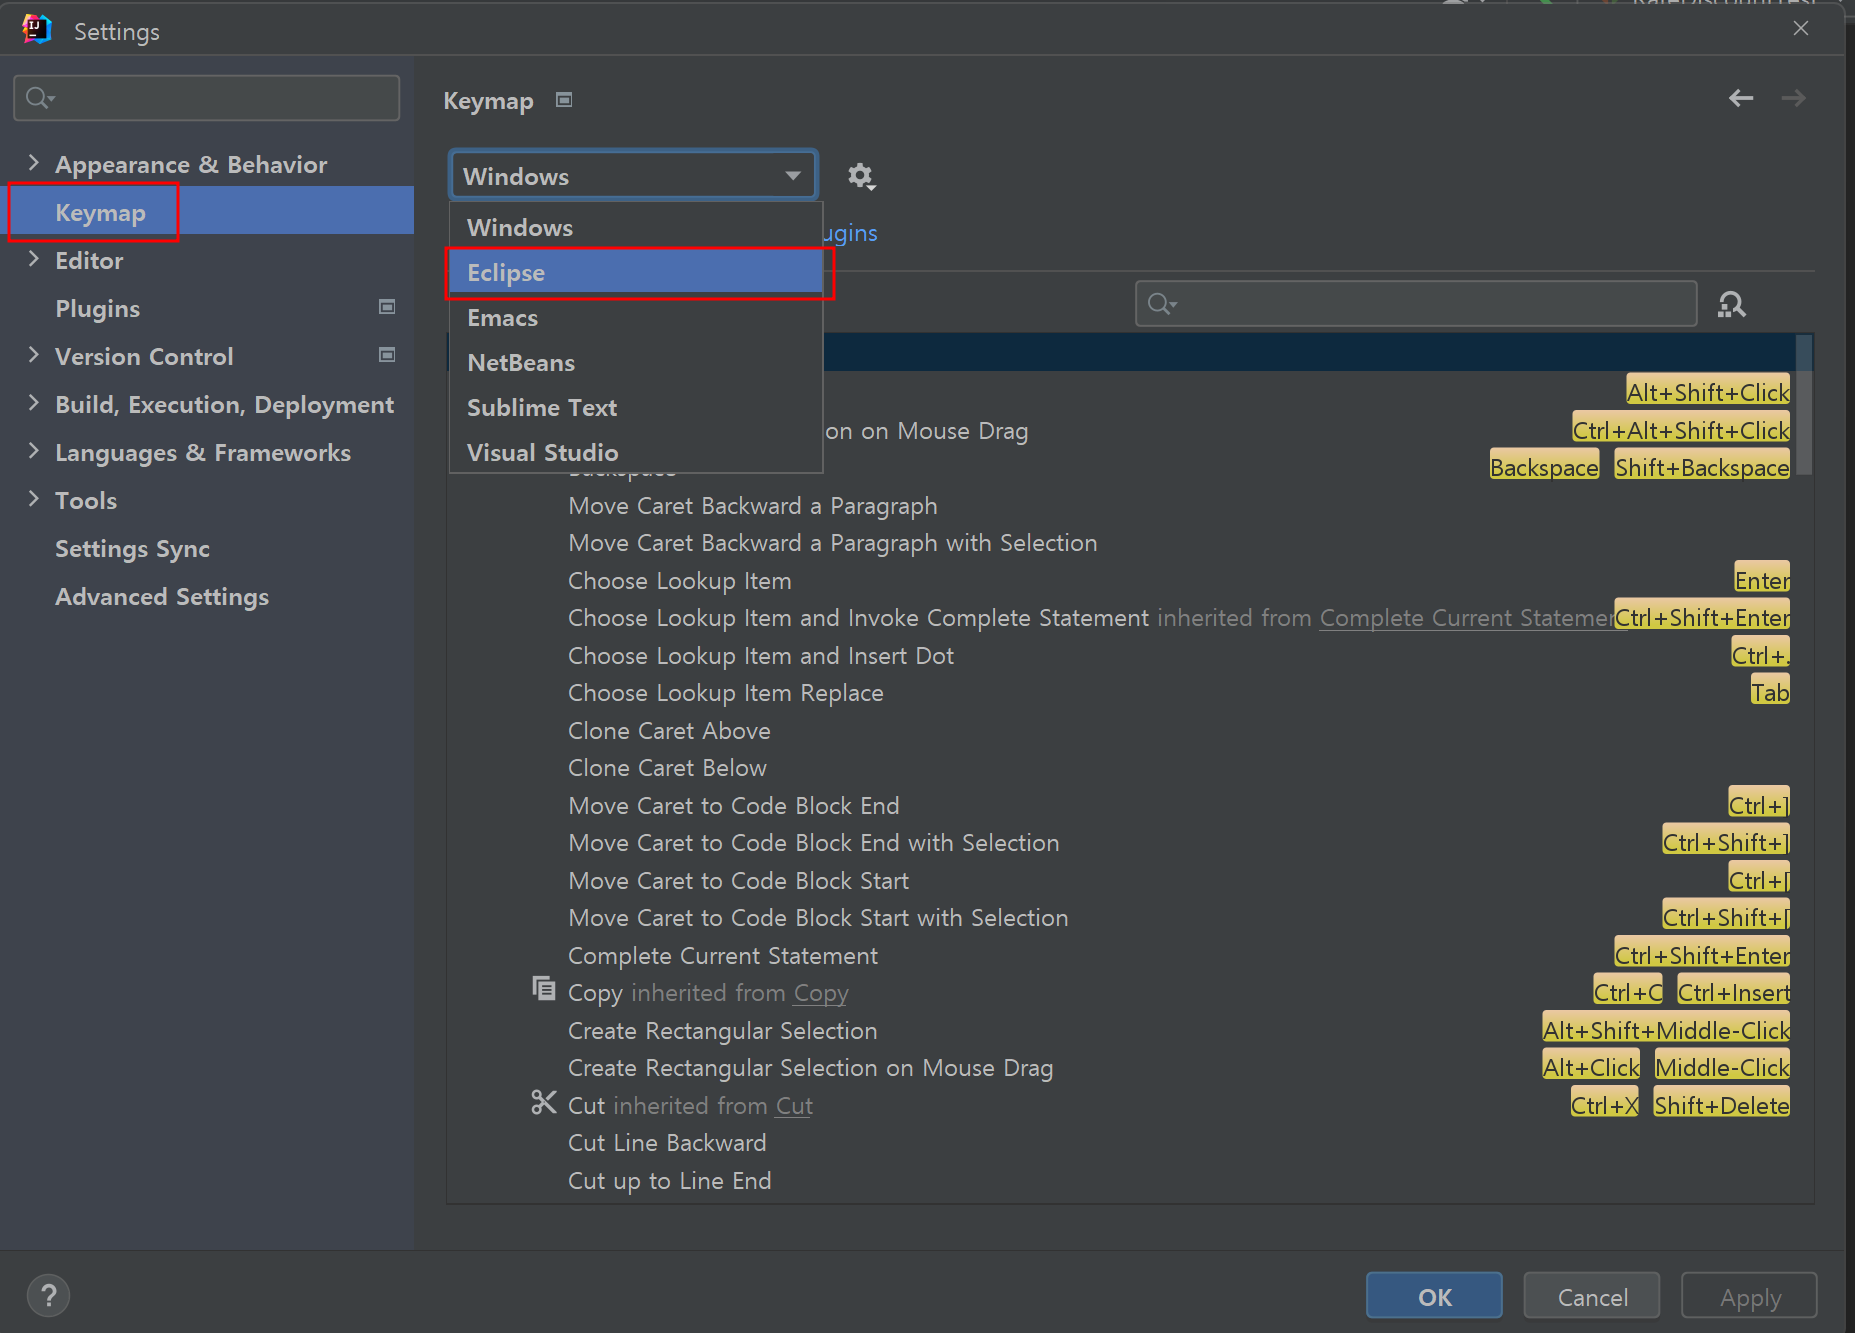Click the Cancel button
Viewport: 1855px width, 1333px height.
(1592, 1296)
